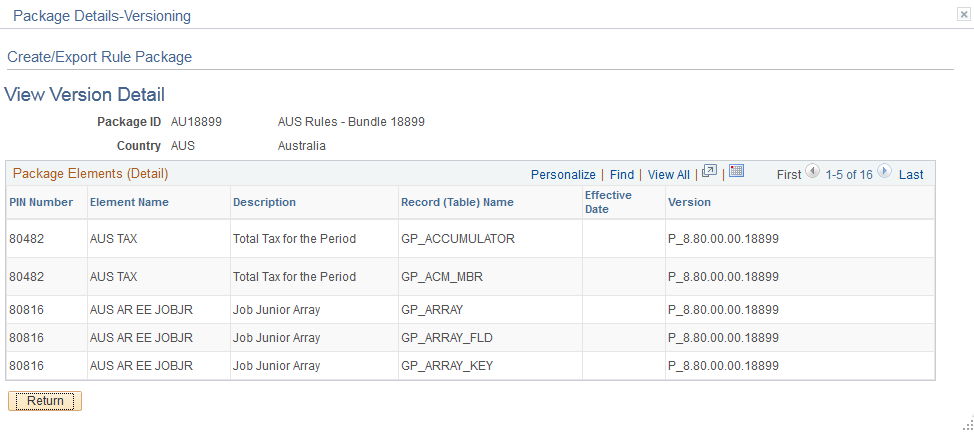Click AUS AR EE JOBJR in GP_ARRAY row

[142, 309]
